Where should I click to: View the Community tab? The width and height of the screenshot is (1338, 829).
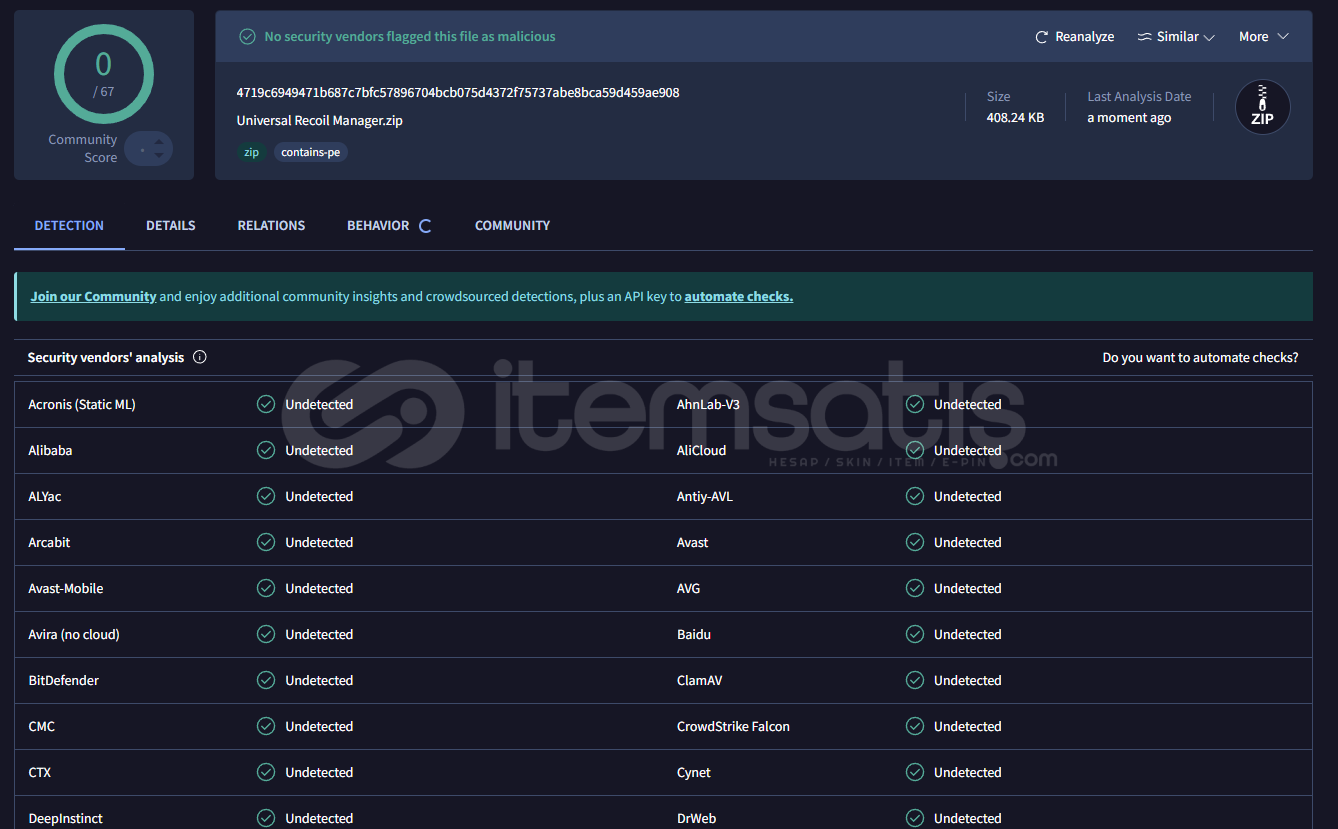pyautogui.click(x=512, y=226)
